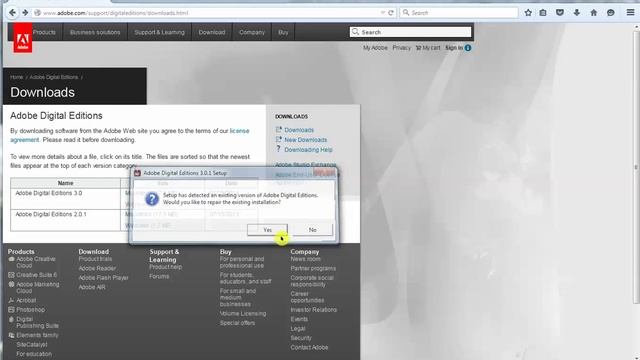The image size is (640, 360).
Task: Click No in the Setup dialog
Action: [312, 230]
